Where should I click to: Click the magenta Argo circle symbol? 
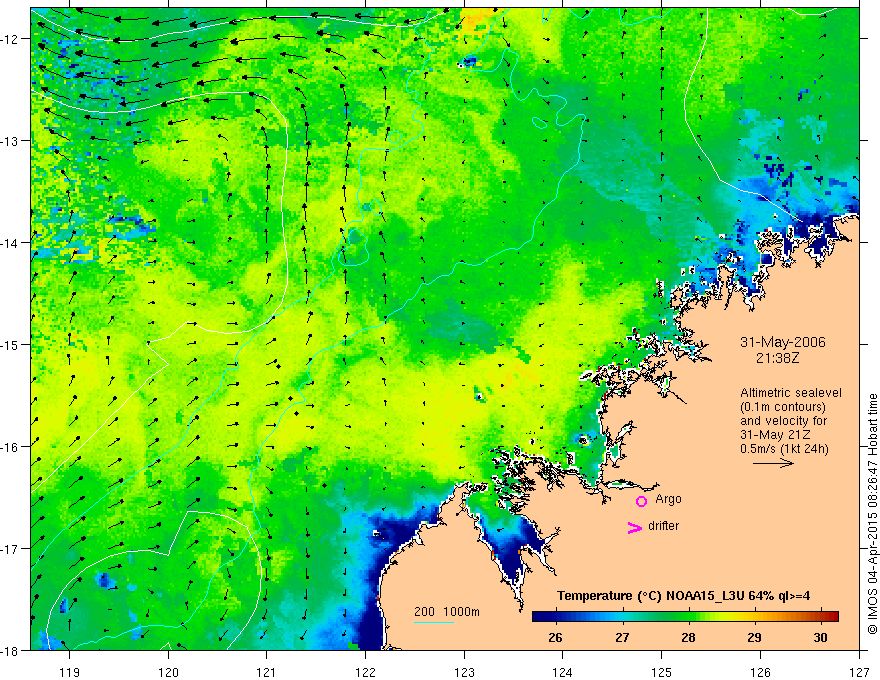tap(641, 501)
